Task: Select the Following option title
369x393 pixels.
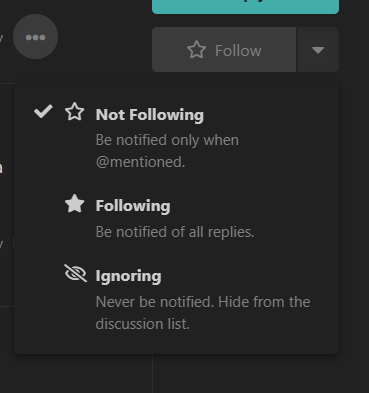Action: tap(133, 206)
